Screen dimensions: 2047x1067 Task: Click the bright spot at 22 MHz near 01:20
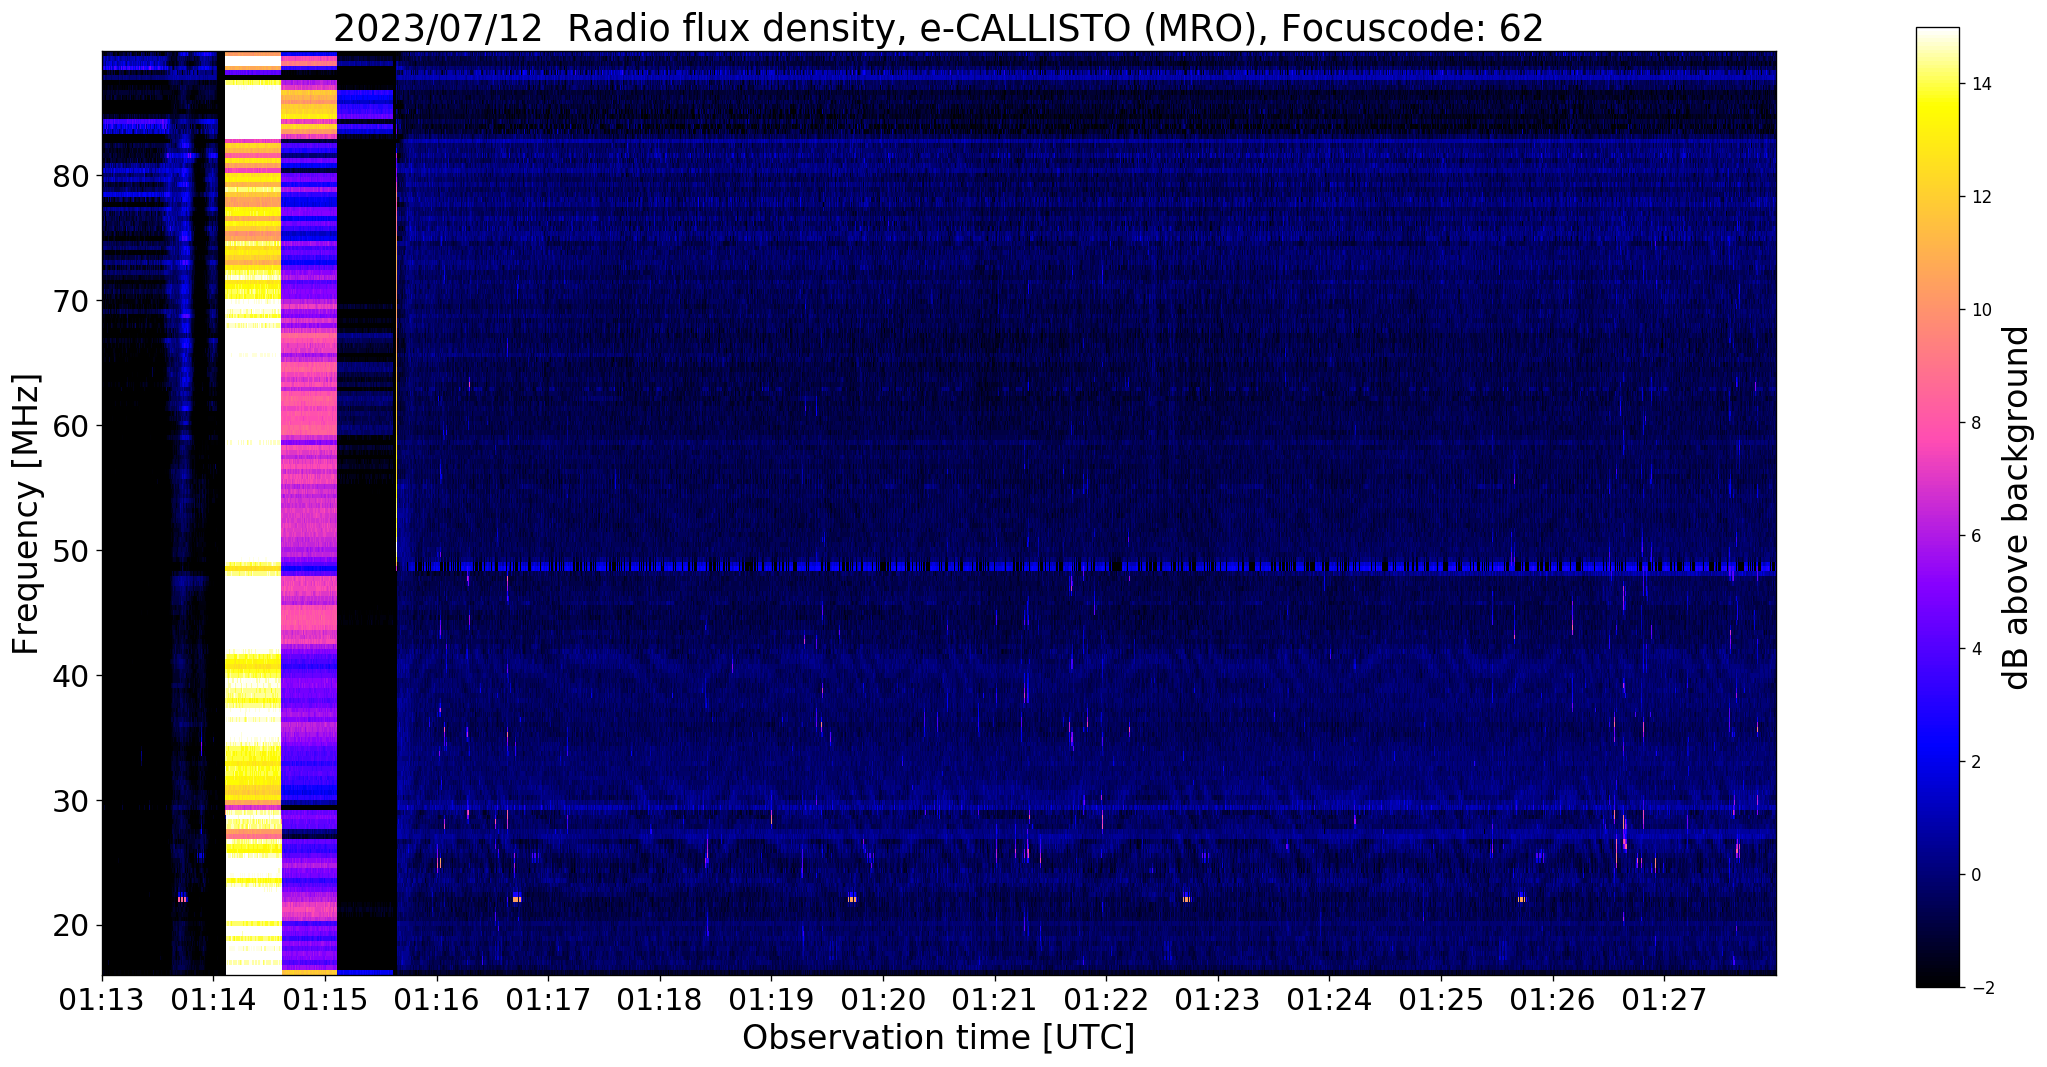tap(852, 898)
